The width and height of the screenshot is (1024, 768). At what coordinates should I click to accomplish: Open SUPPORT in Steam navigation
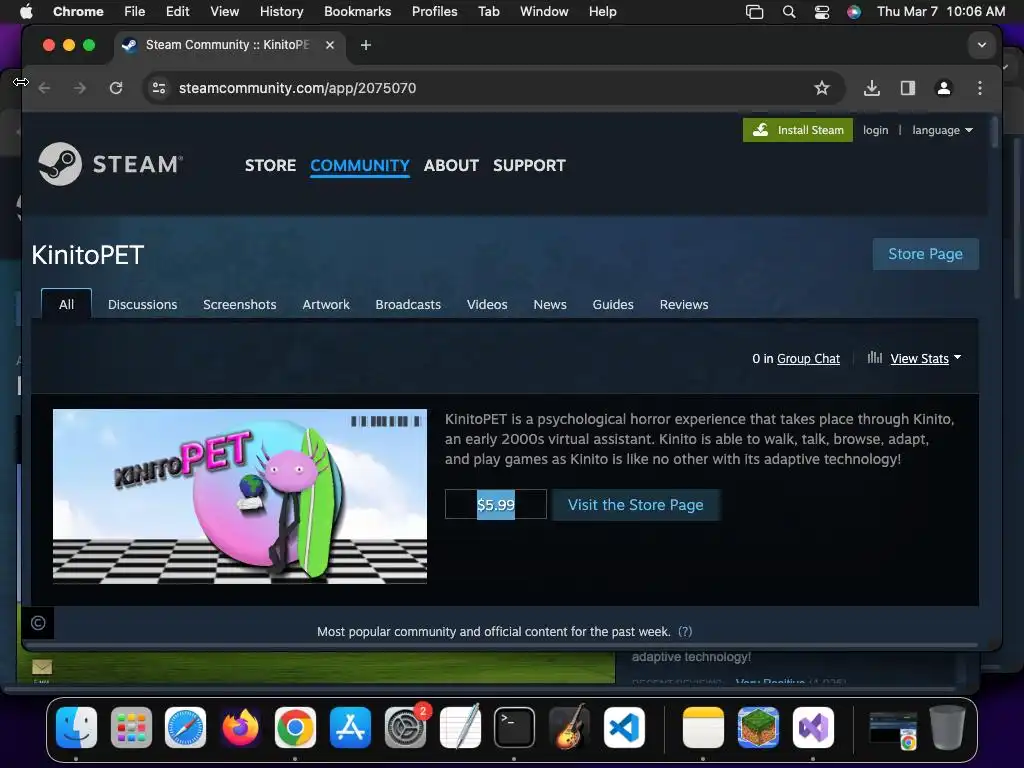(x=529, y=165)
